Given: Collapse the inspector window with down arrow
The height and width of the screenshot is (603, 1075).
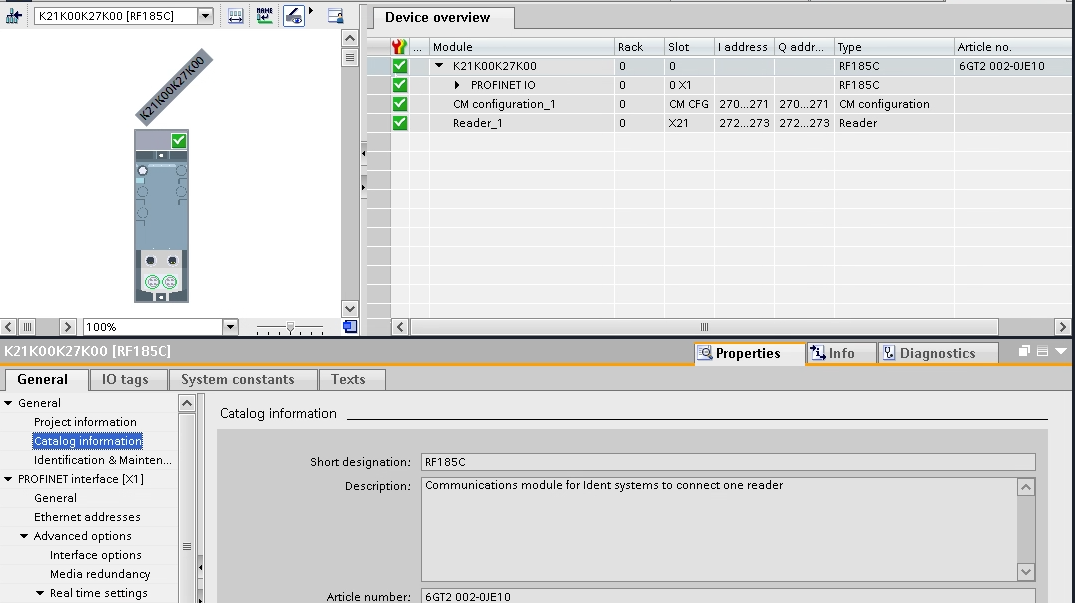Looking at the screenshot, I should tap(1061, 351).
